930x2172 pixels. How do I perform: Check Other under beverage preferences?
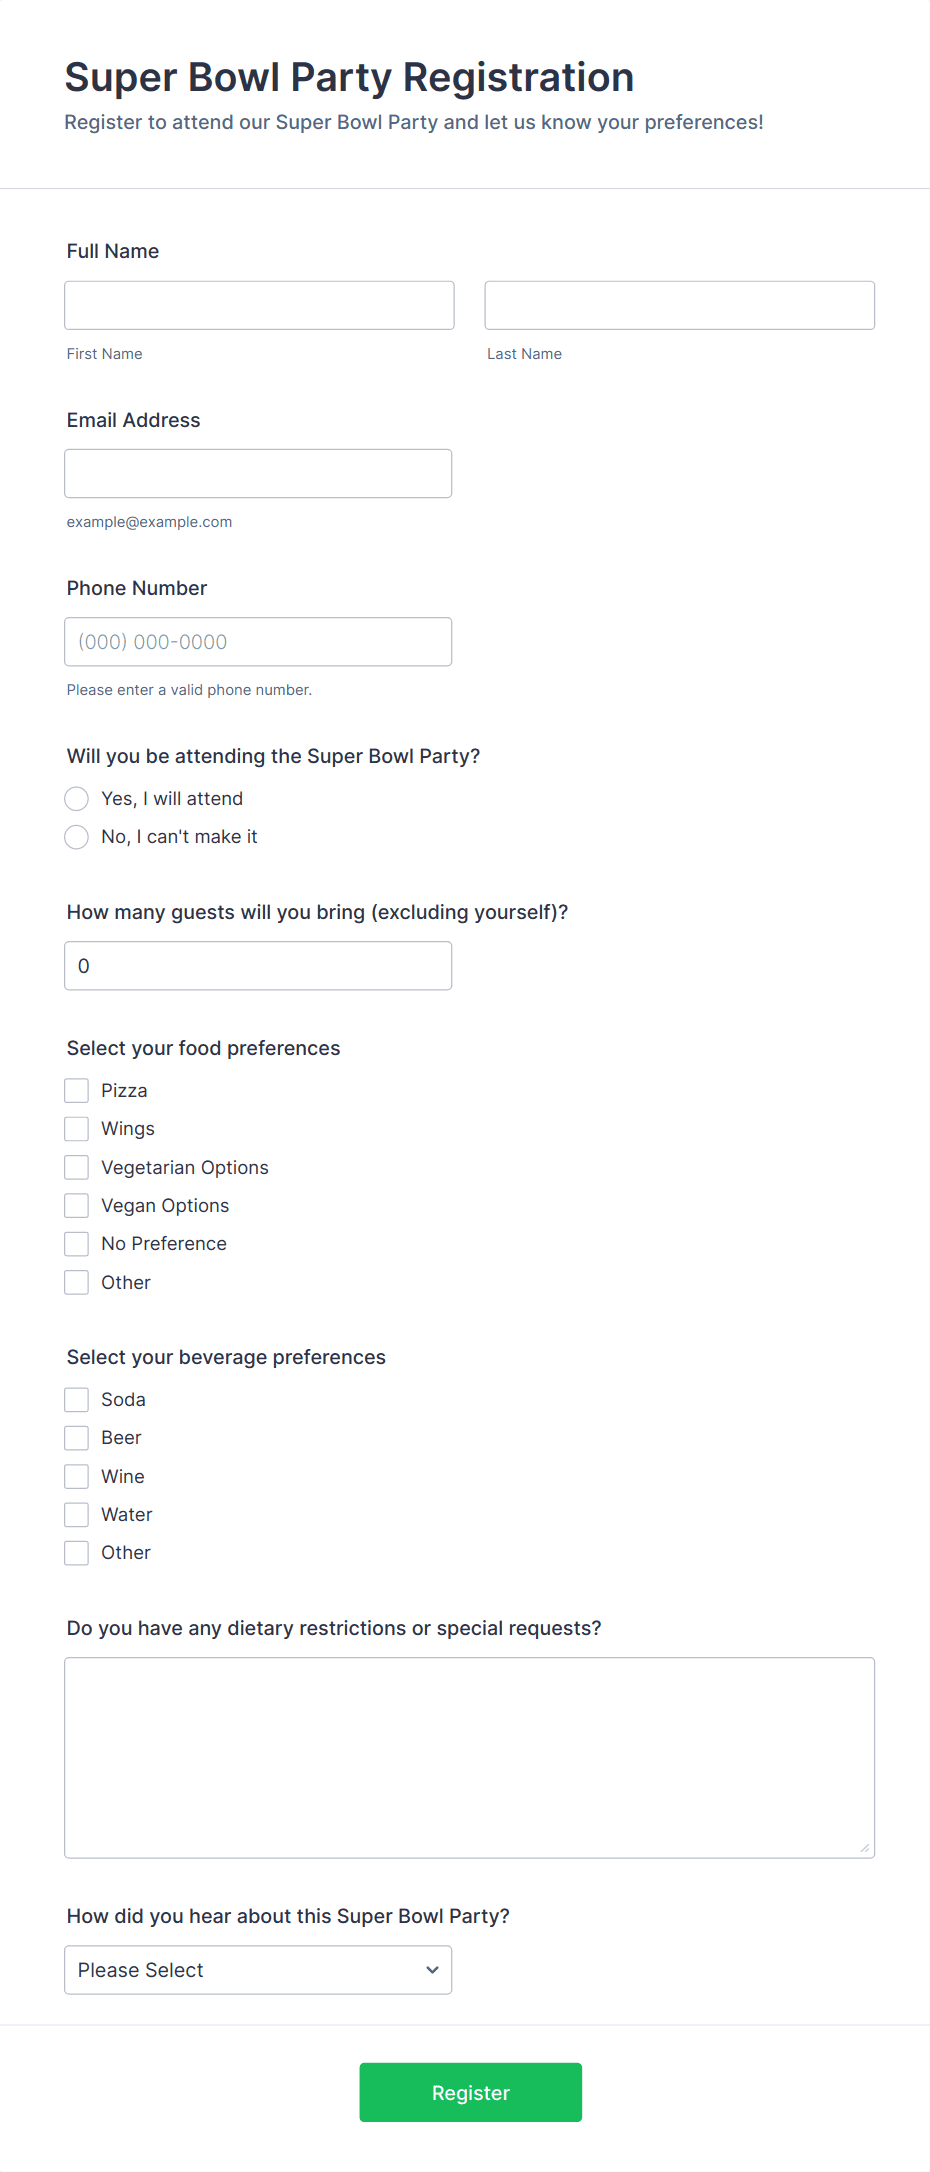pos(76,1552)
